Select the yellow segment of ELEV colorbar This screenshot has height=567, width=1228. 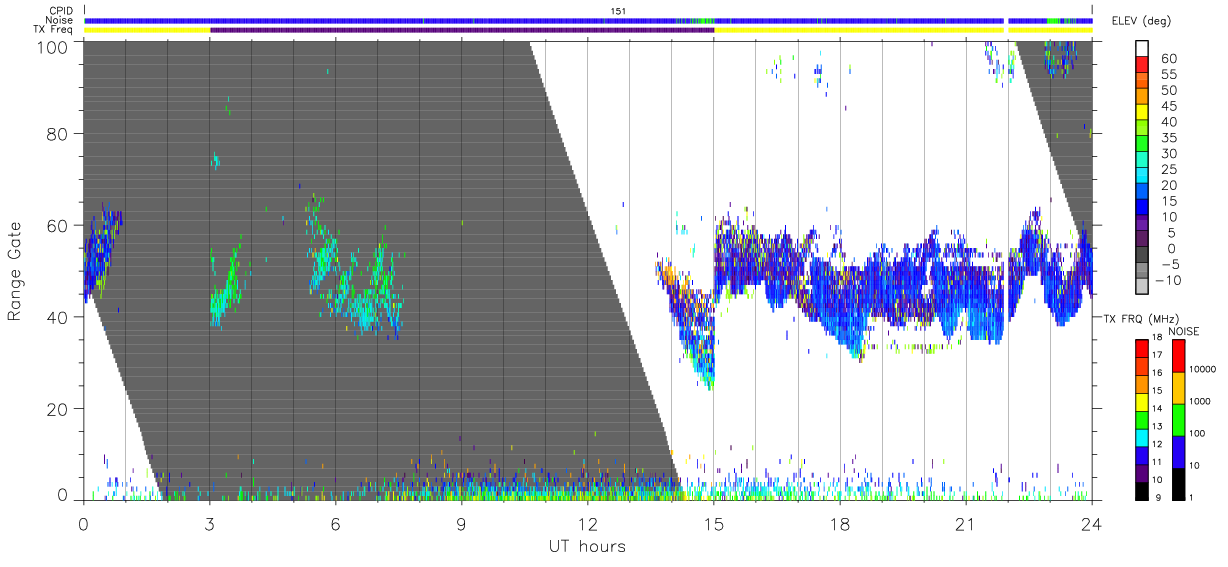[x=1143, y=113]
